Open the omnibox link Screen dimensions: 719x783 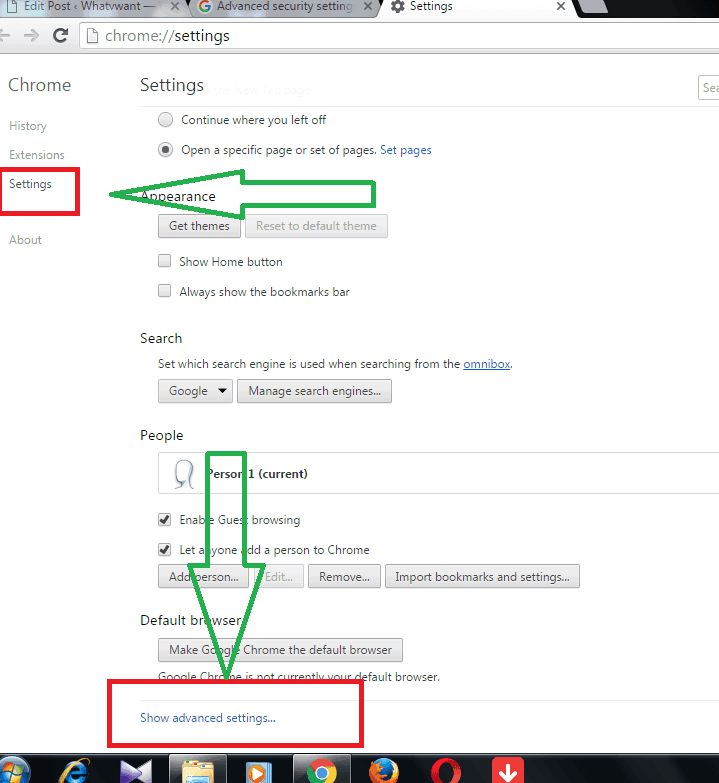tap(487, 364)
